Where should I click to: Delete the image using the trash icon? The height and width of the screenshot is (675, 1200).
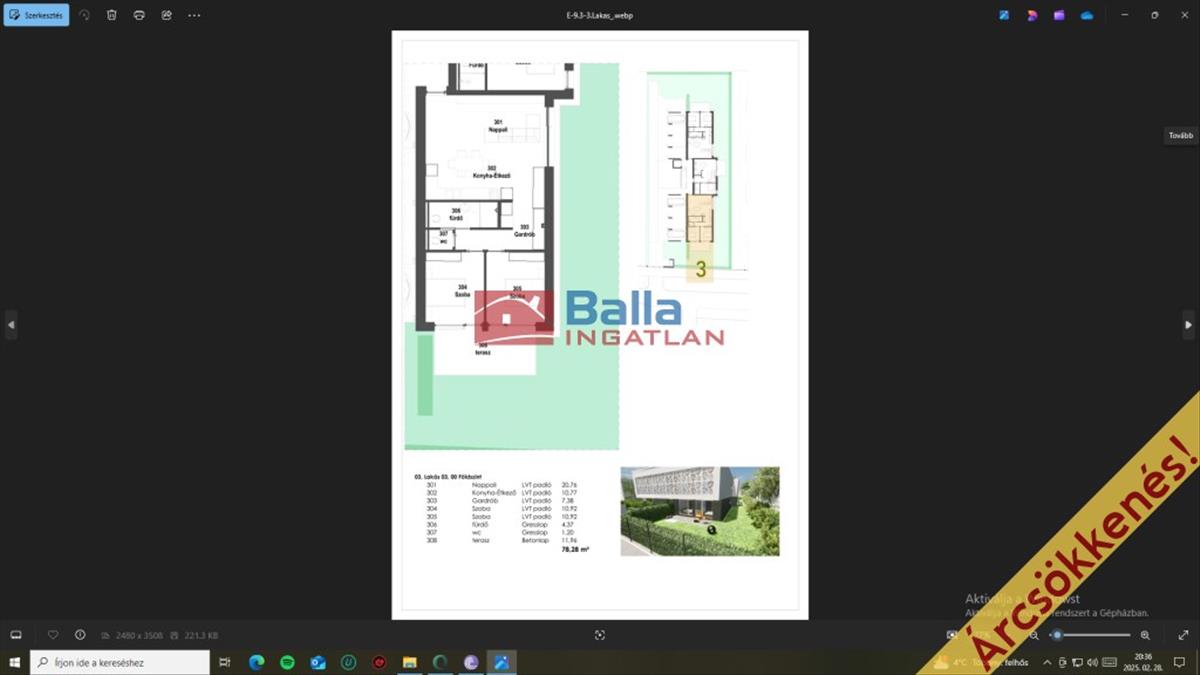pos(112,15)
